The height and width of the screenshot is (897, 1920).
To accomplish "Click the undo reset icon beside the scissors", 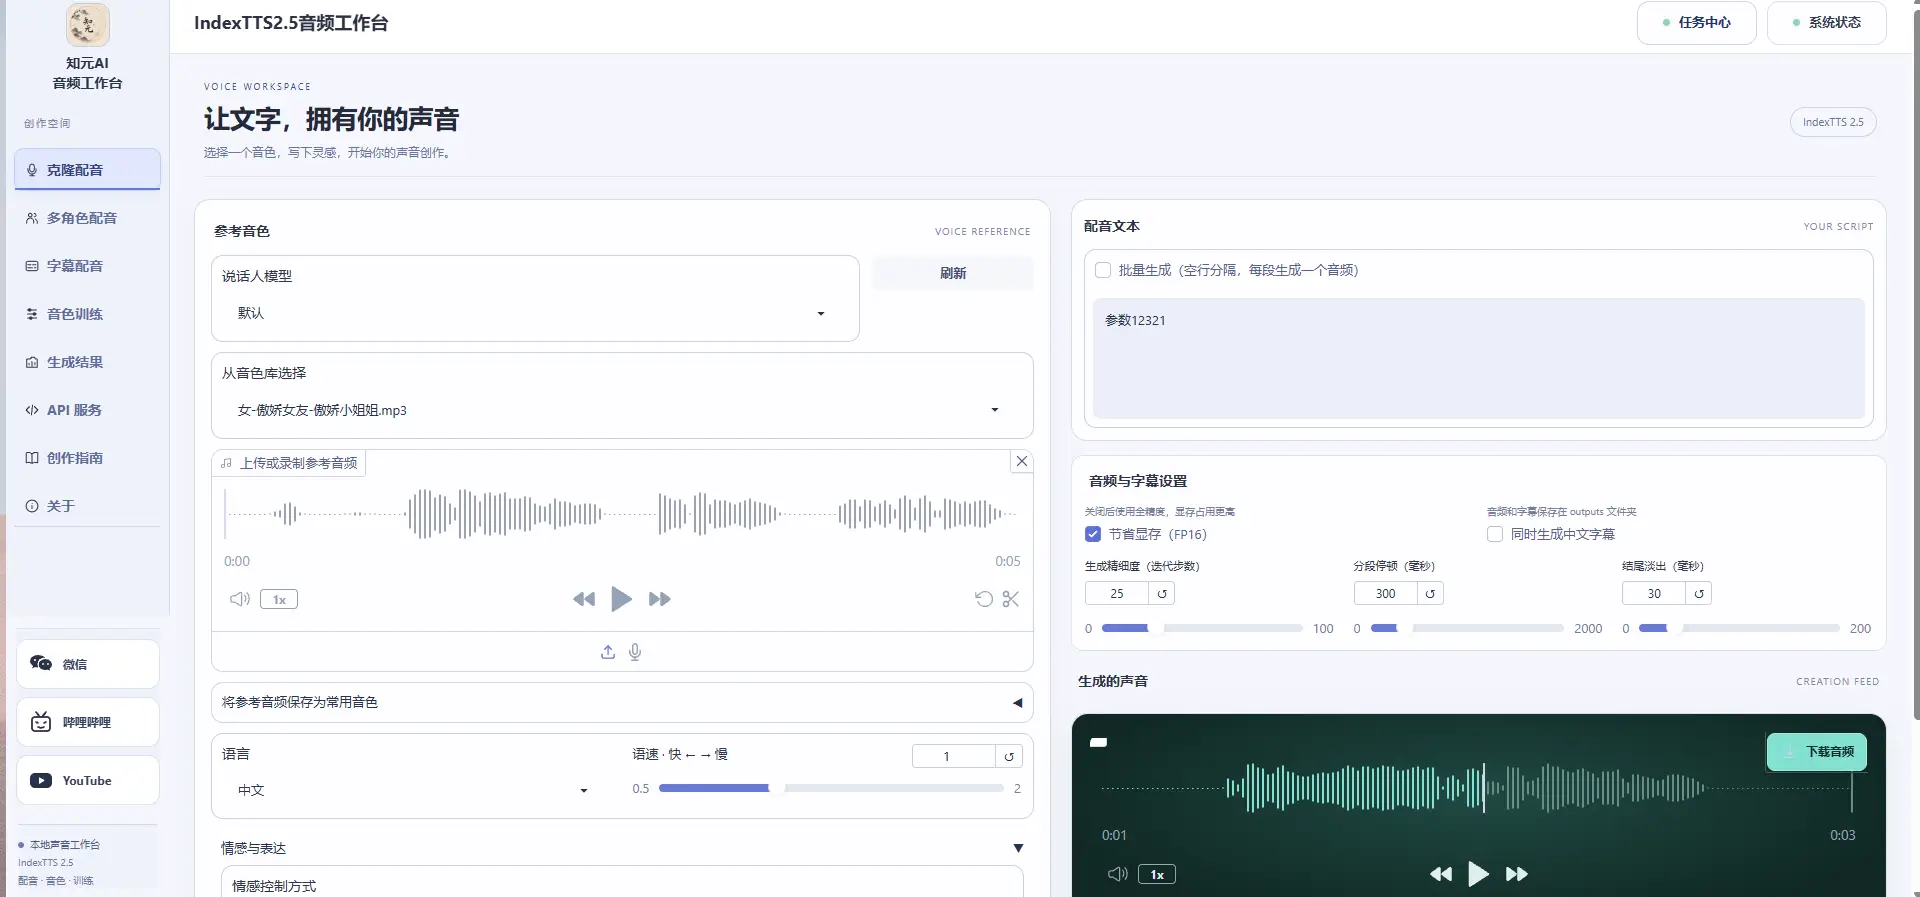I will tap(984, 599).
